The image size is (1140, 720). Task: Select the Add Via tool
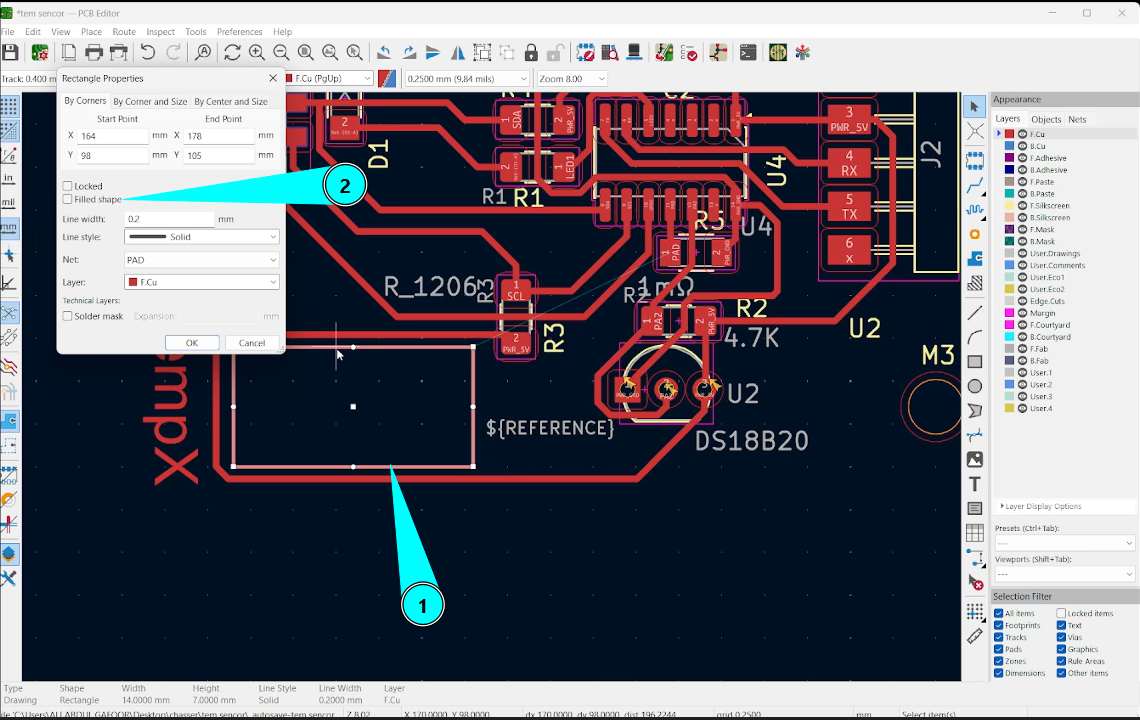click(974, 234)
